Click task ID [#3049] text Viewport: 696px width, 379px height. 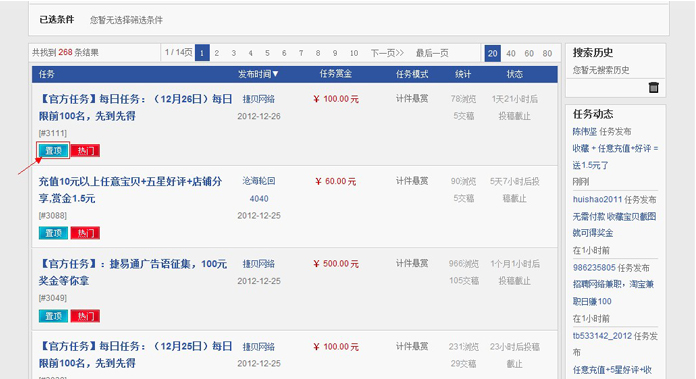click(x=53, y=298)
